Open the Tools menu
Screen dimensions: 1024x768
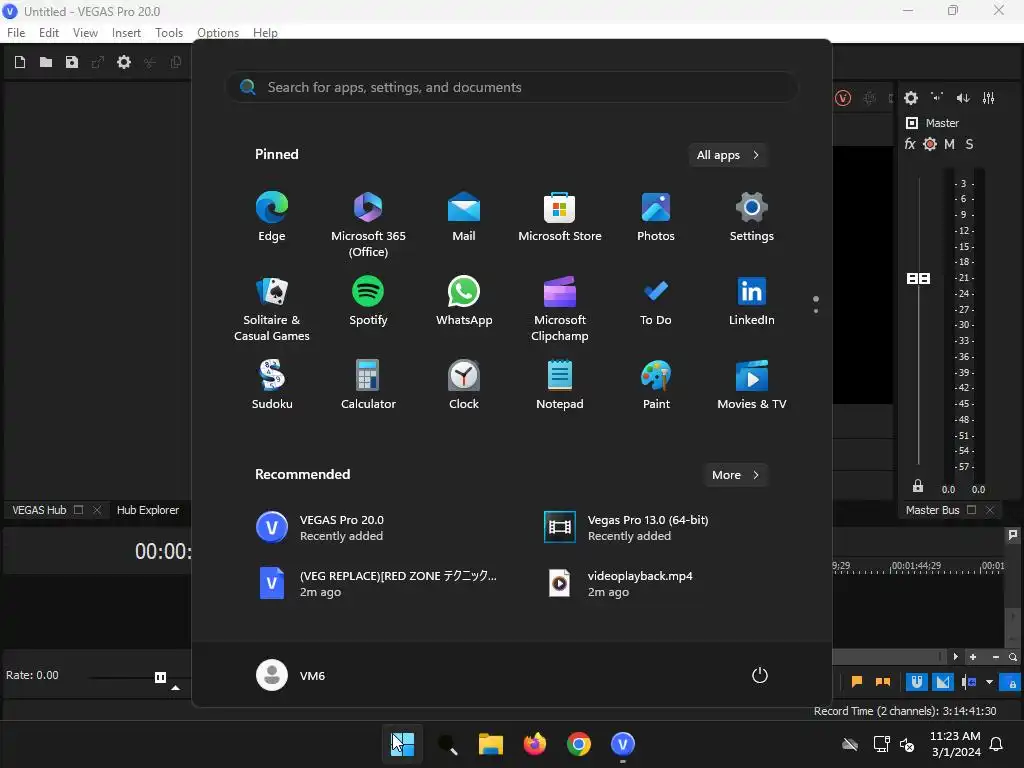pyautogui.click(x=169, y=33)
